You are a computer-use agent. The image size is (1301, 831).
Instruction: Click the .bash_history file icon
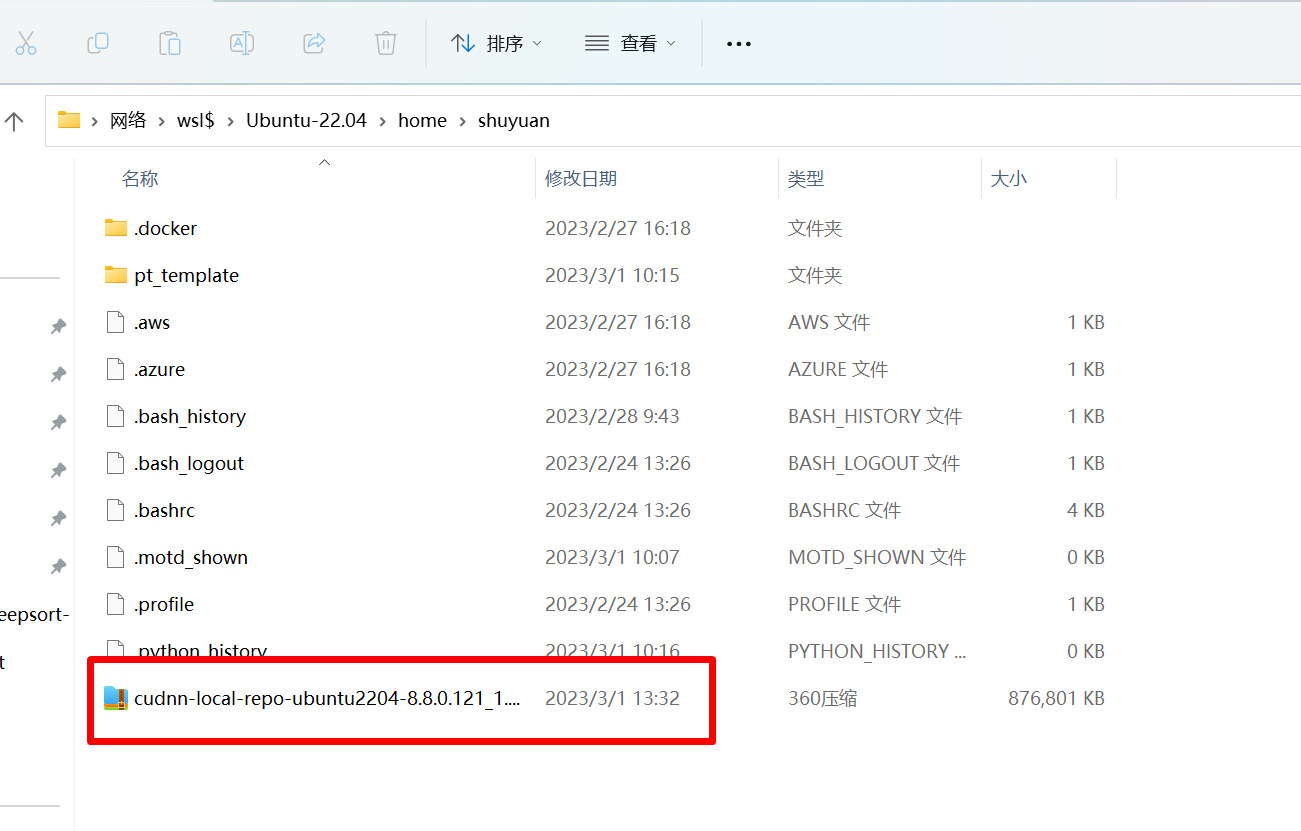pos(116,416)
